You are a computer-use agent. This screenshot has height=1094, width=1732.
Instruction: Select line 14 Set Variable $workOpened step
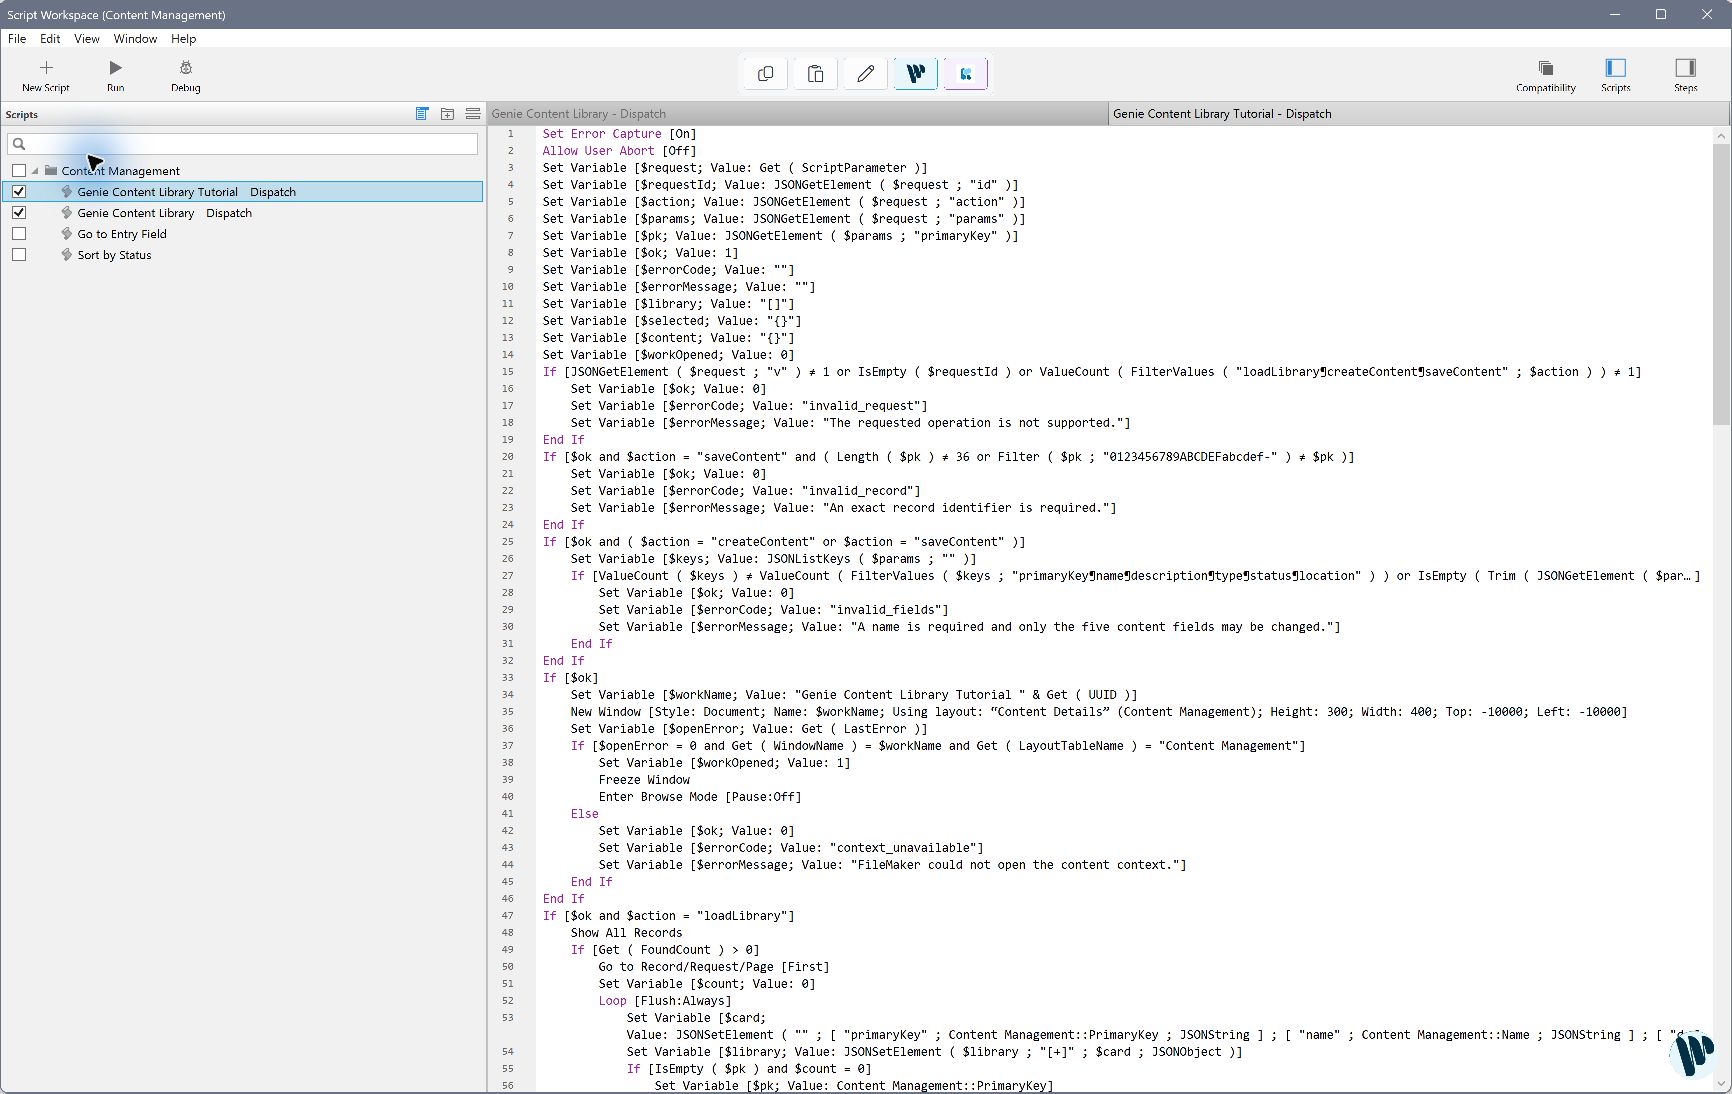(668, 355)
